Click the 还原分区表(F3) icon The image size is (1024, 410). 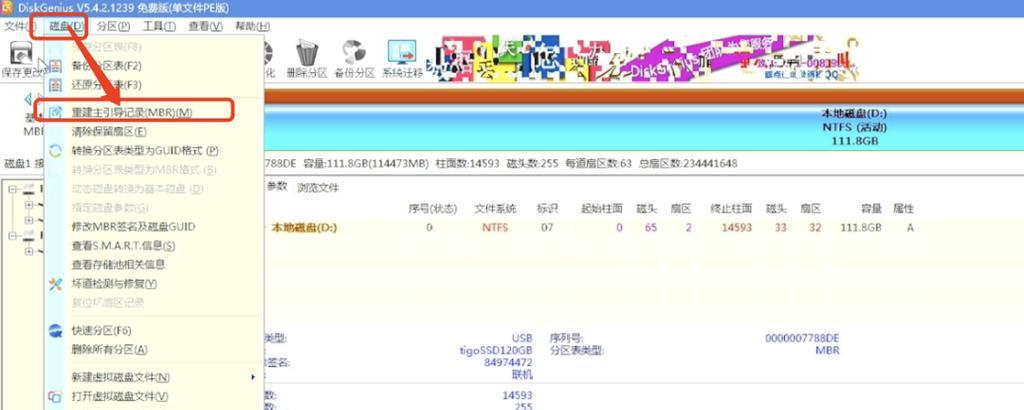point(56,85)
